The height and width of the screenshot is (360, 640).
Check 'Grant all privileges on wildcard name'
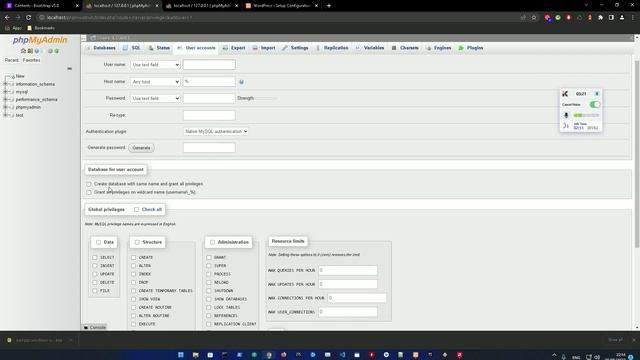(x=89, y=192)
